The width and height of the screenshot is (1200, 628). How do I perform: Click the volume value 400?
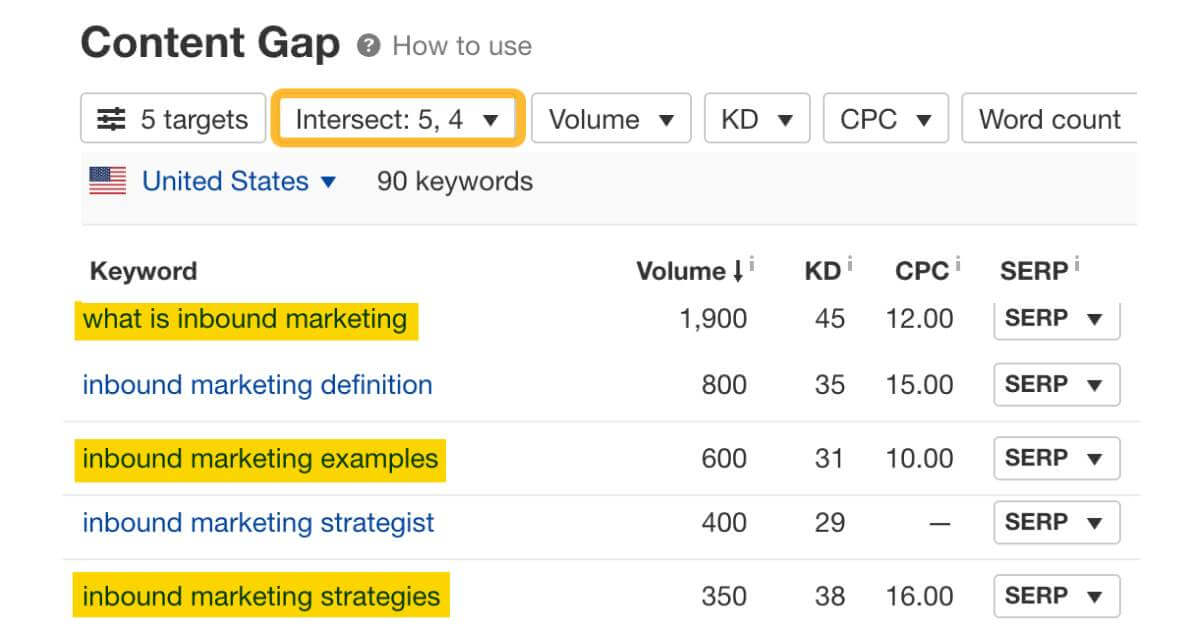point(724,523)
